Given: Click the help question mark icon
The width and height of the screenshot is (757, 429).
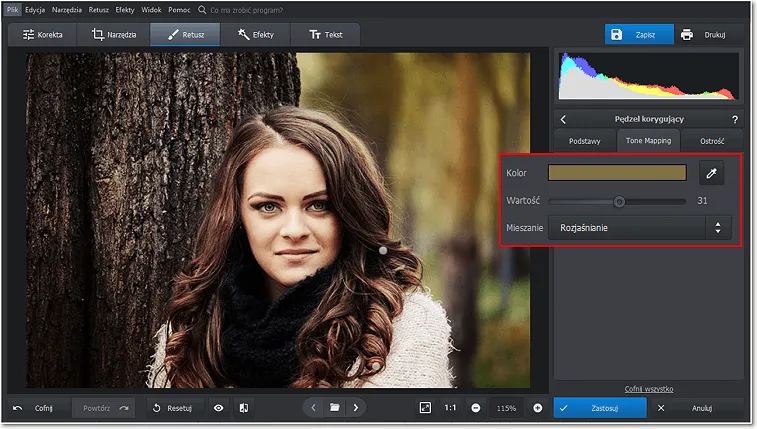Looking at the screenshot, I should coord(734,120).
